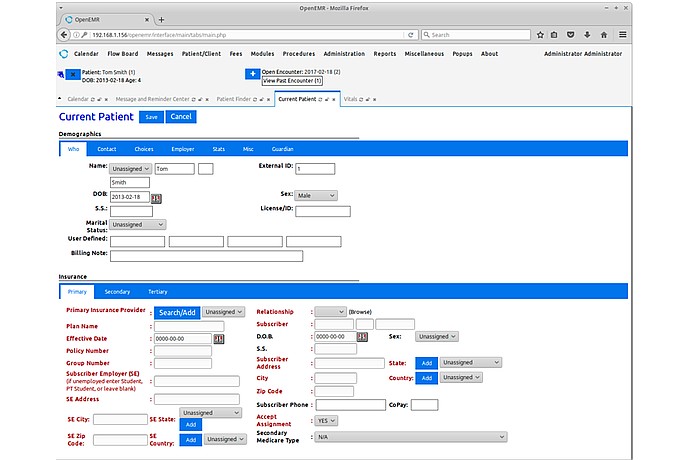Open name title Unassigned dropdown
The height and width of the screenshot is (460, 690).
(130, 169)
